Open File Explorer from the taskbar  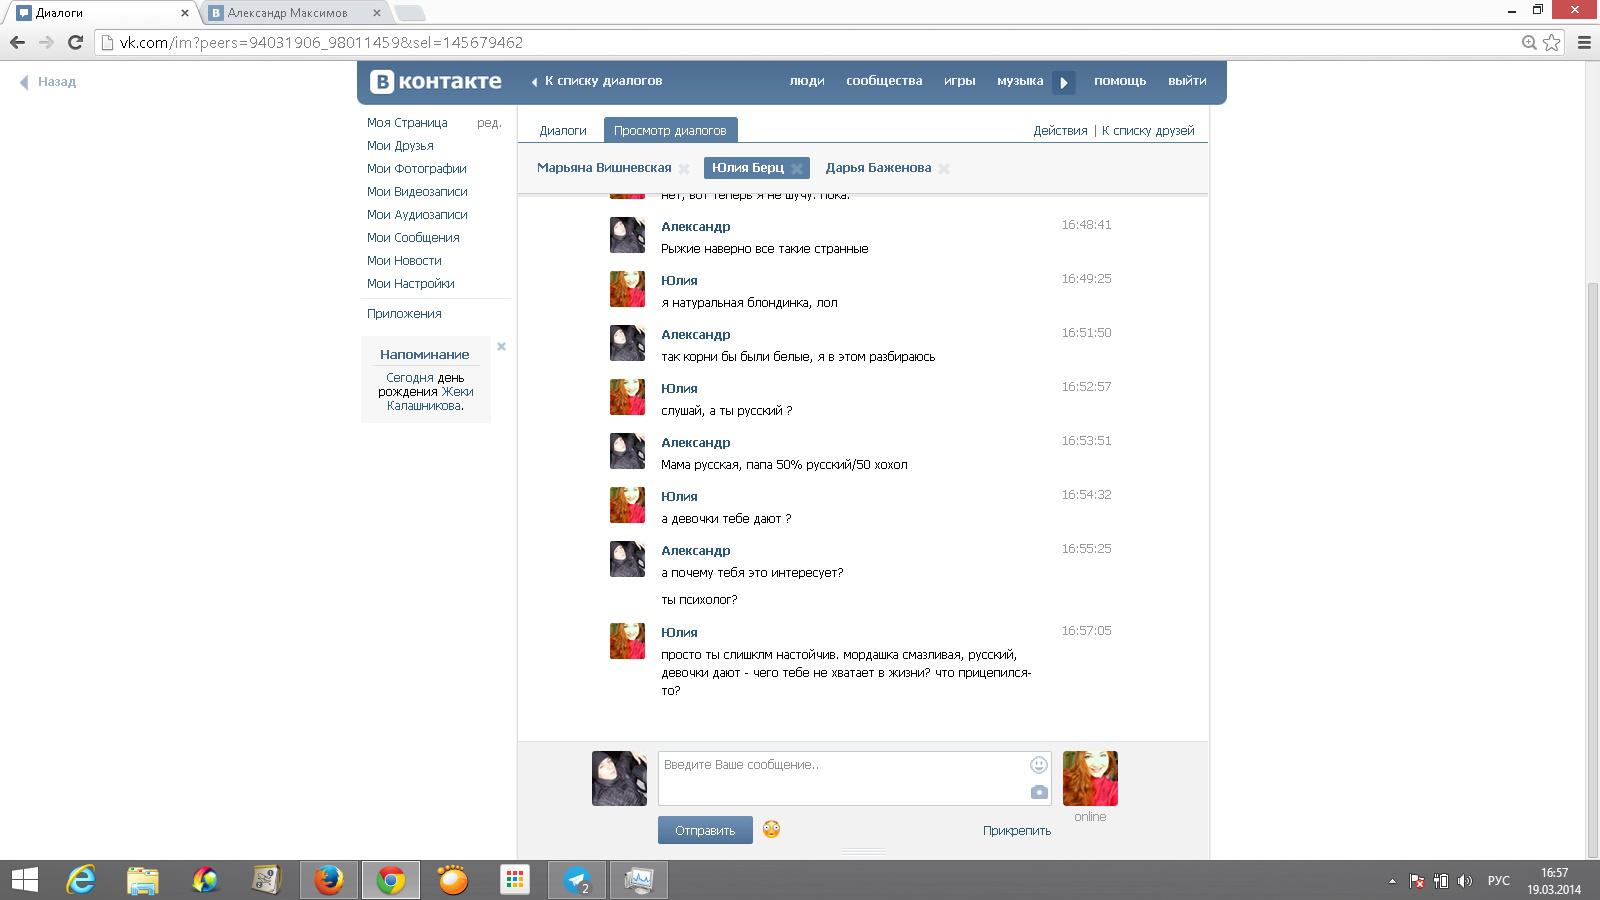pyautogui.click(x=143, y=880)
